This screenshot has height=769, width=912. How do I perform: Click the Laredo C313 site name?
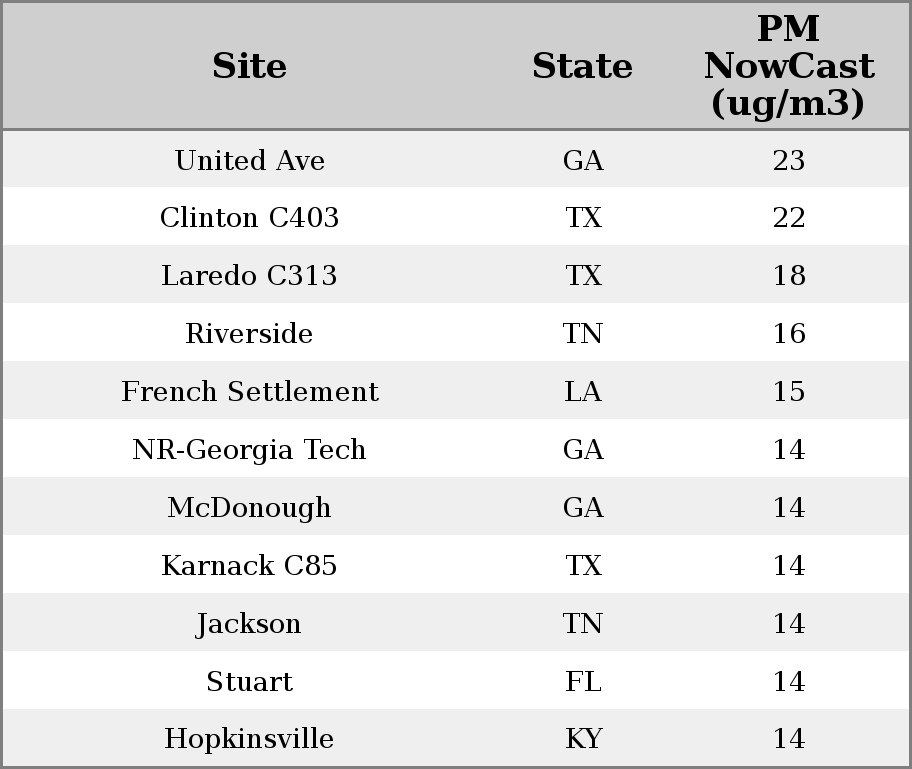249,276
